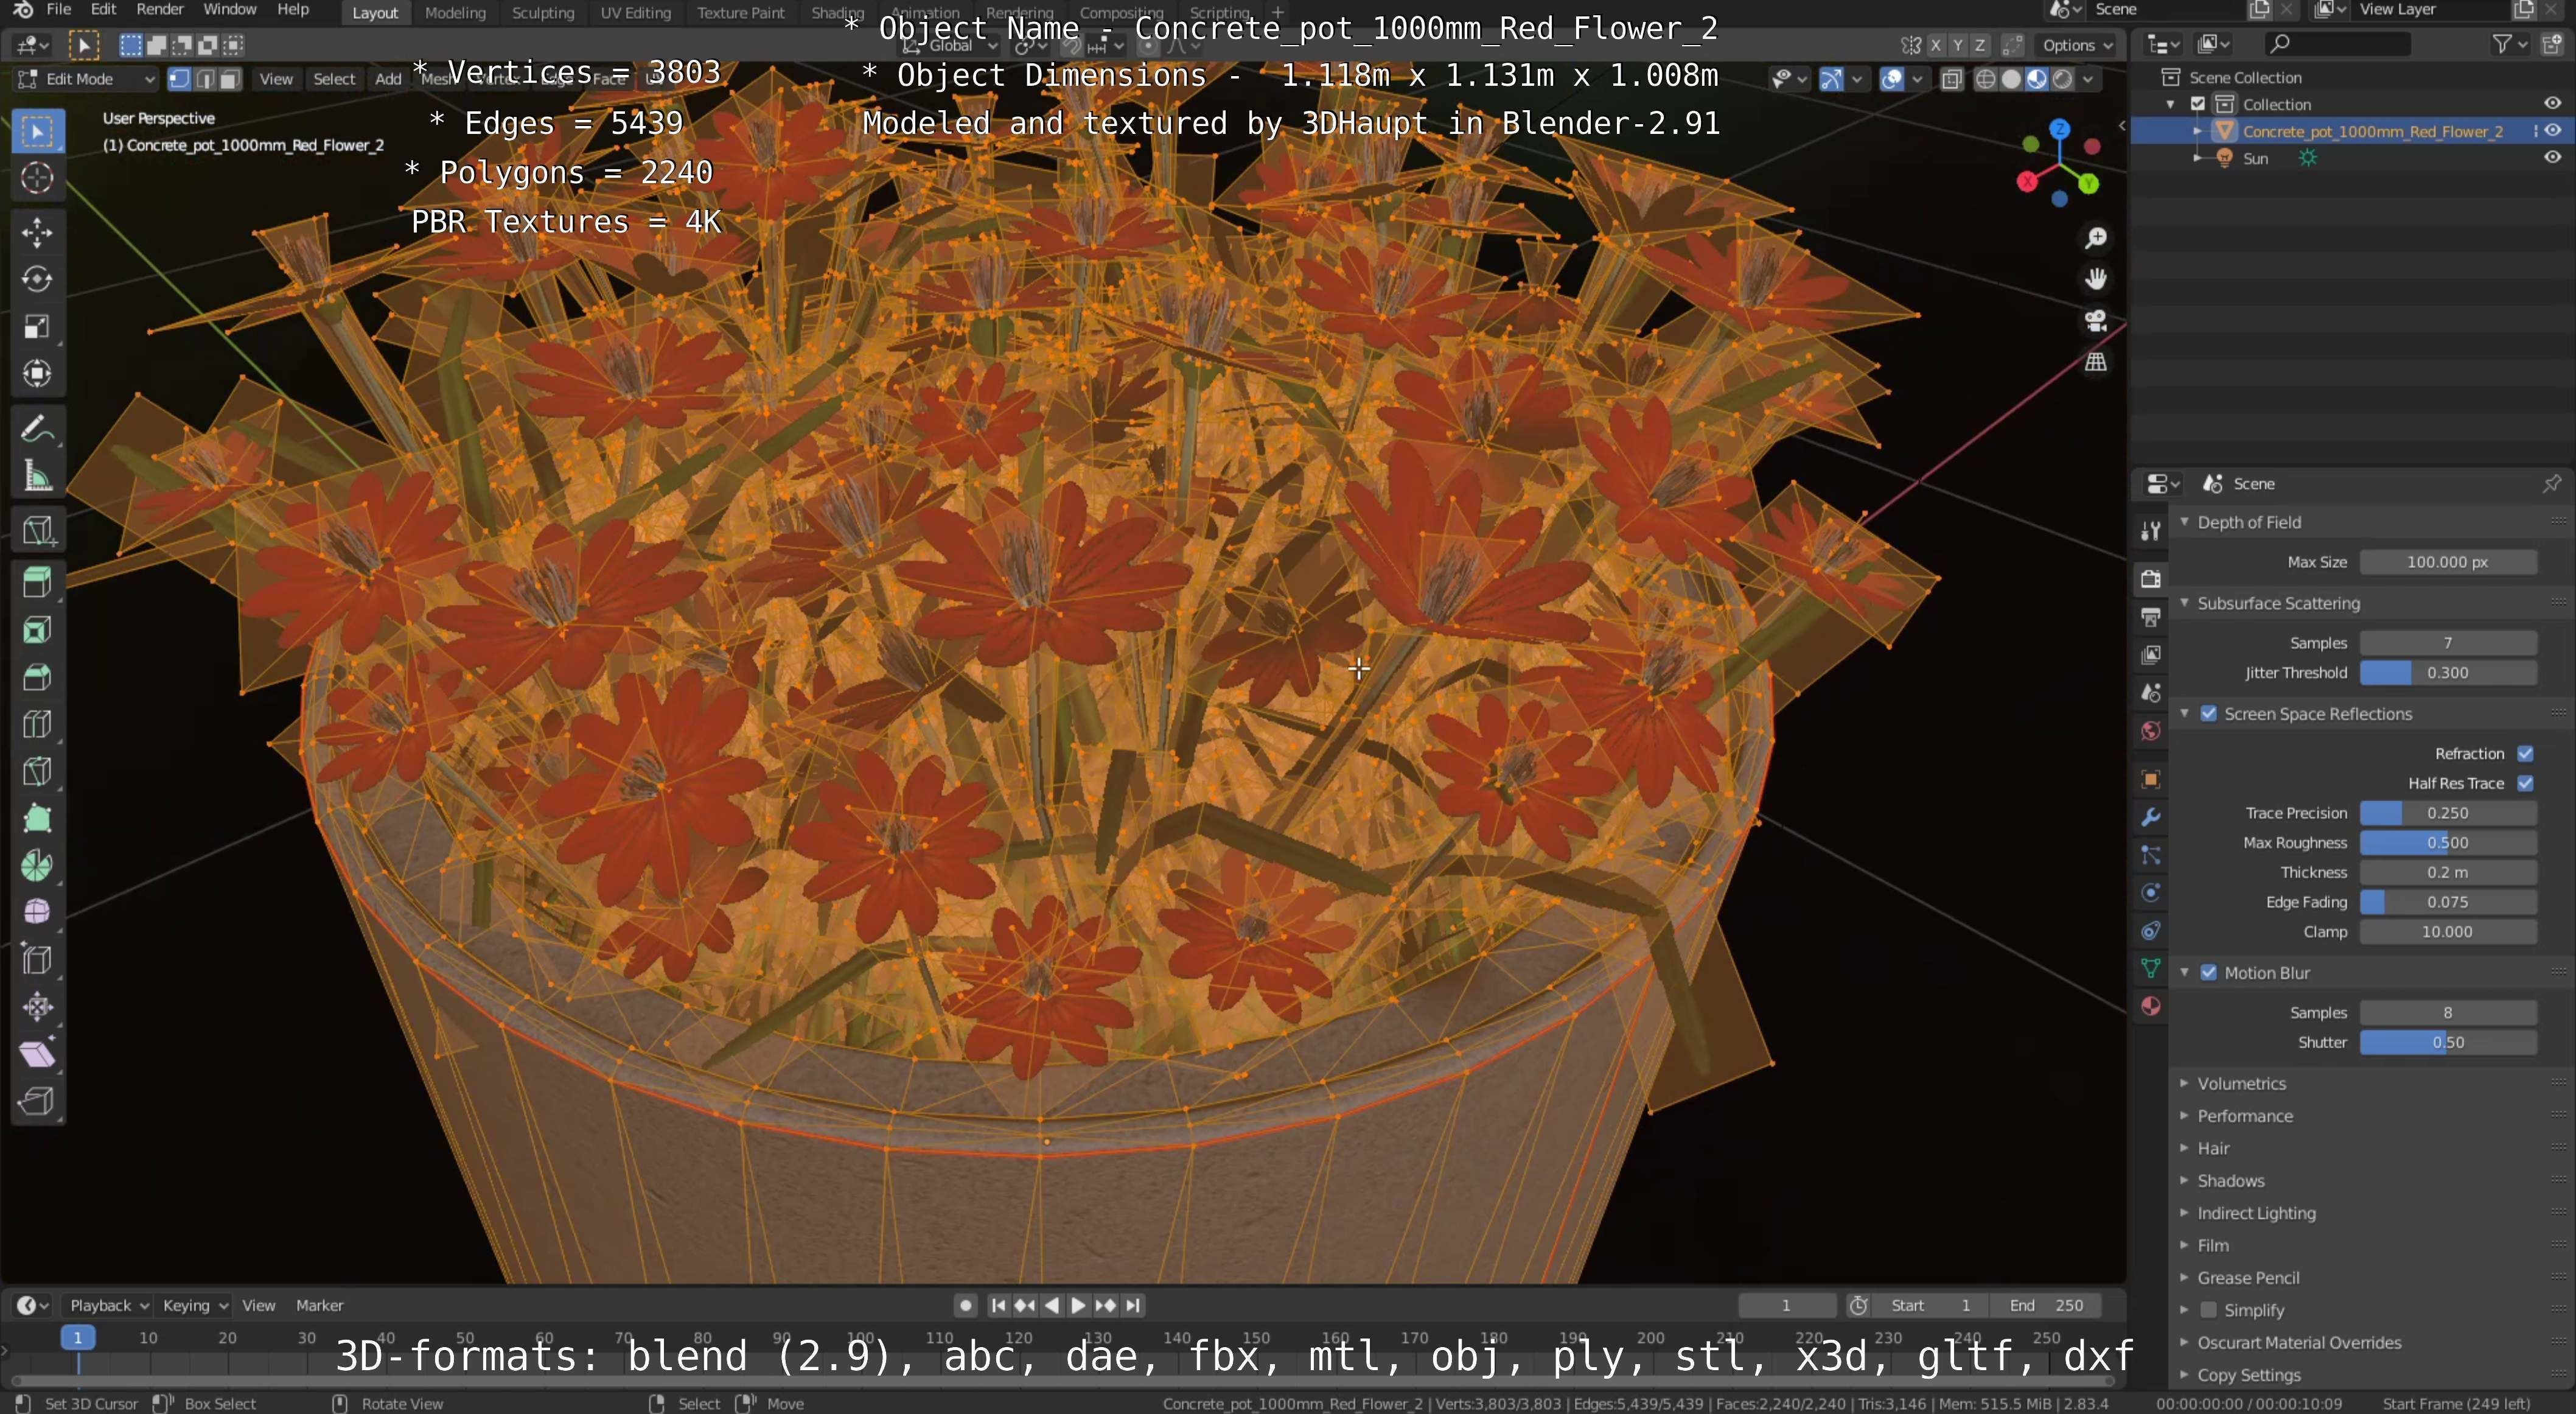Screen dimensions: 2576x1414
Task: Open the Edit Mode dropdown
Action: pyautogui.click(x=87, y=79)
